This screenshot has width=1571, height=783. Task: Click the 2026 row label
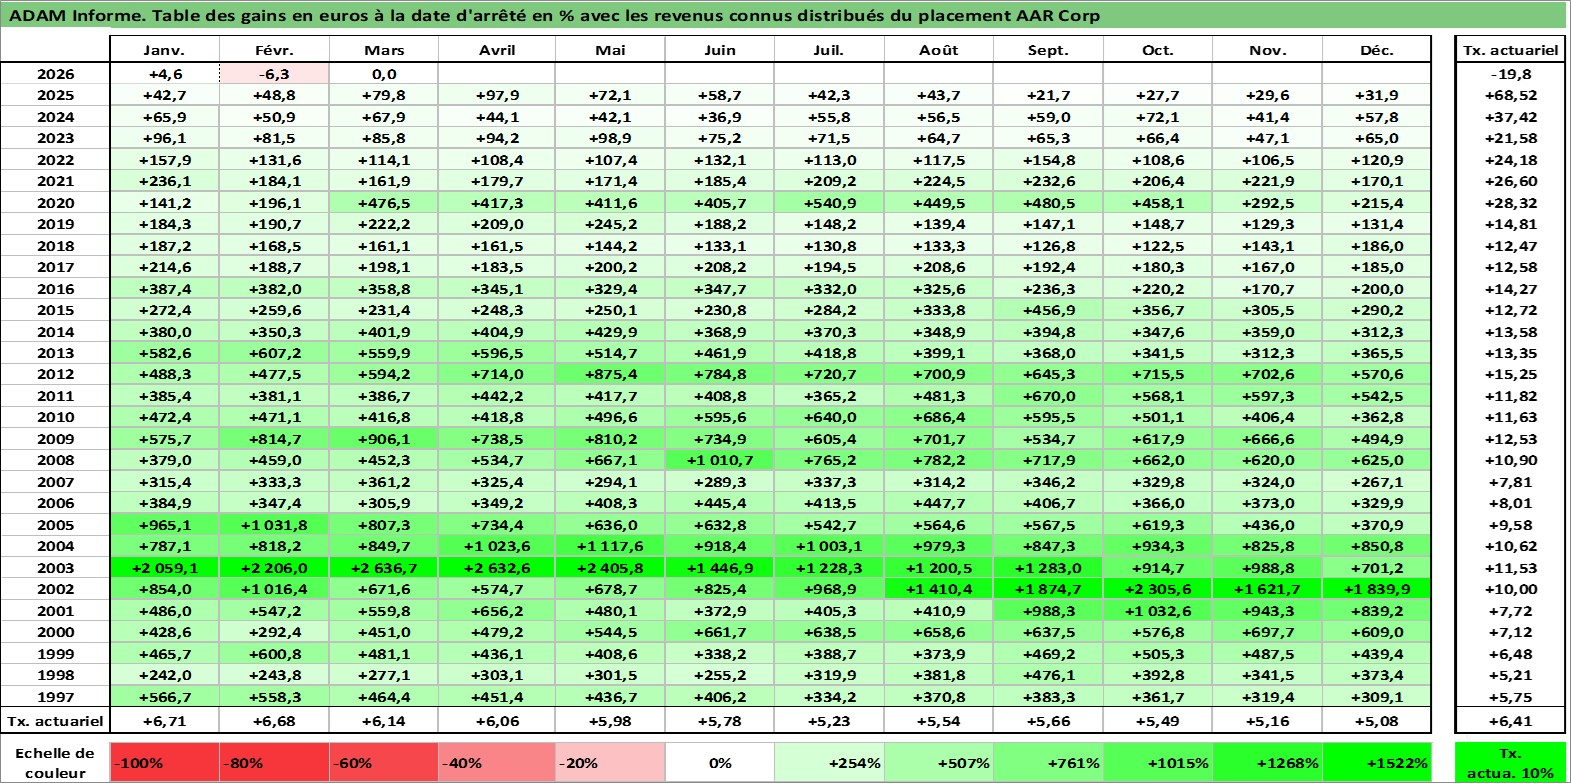click(x=55, y=74)
